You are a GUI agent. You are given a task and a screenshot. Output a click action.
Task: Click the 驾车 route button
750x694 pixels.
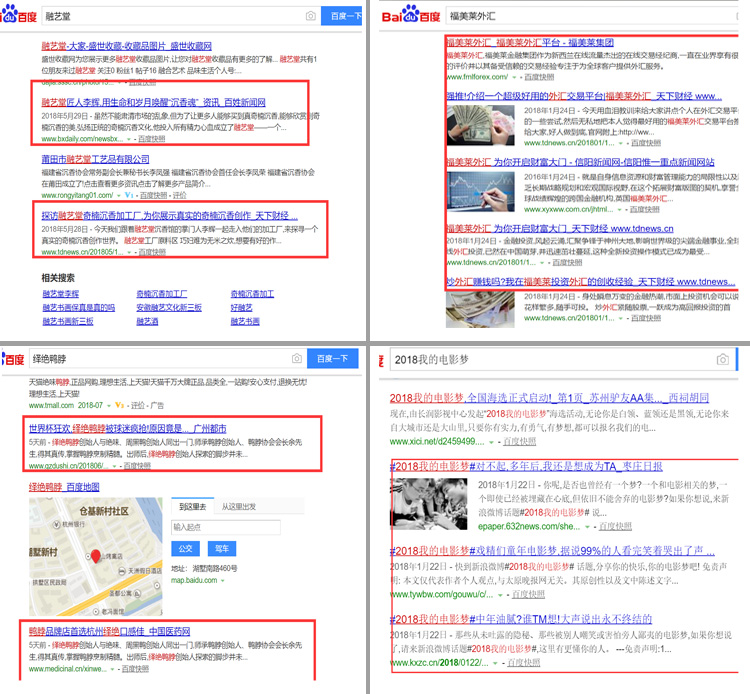[x=222, y=549]
